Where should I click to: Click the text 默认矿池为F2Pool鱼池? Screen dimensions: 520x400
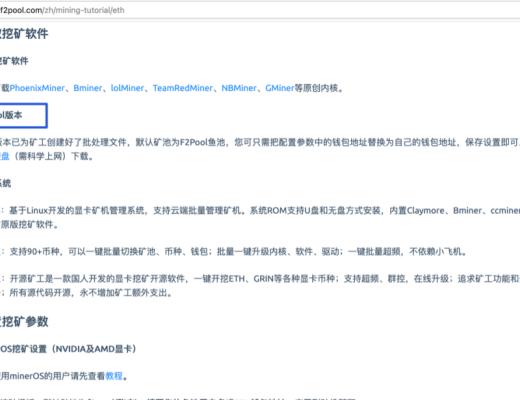(x=180, y=143)
